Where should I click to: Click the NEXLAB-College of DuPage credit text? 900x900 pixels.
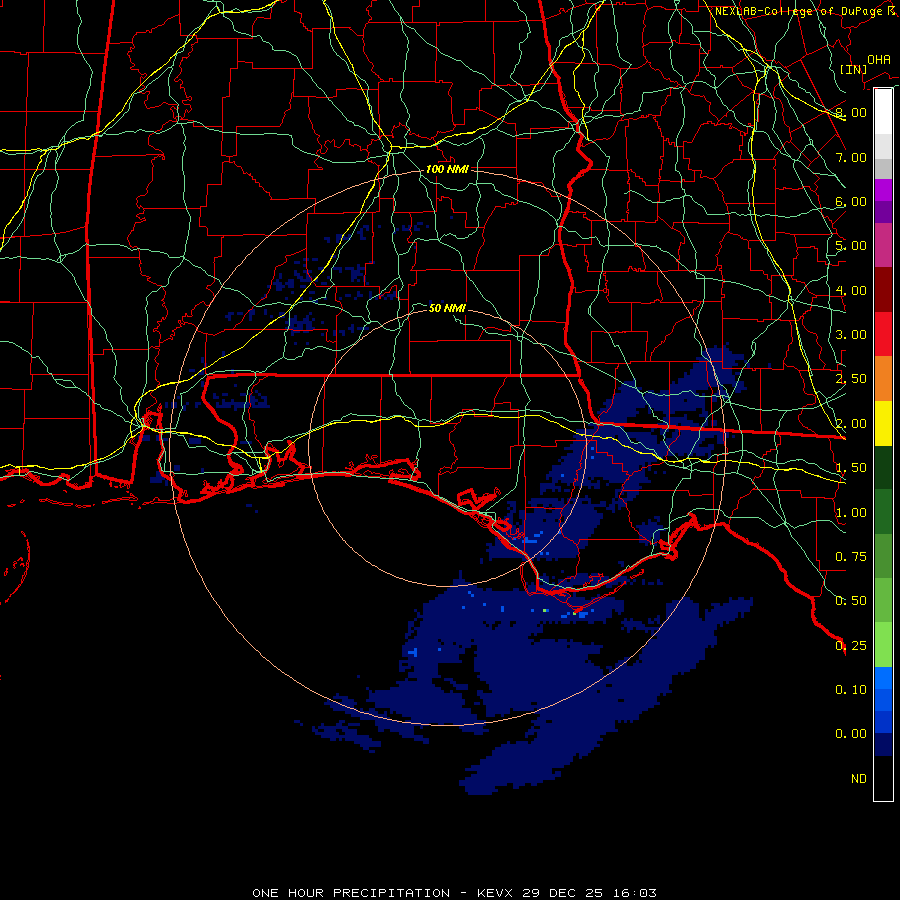coord(805,11)
